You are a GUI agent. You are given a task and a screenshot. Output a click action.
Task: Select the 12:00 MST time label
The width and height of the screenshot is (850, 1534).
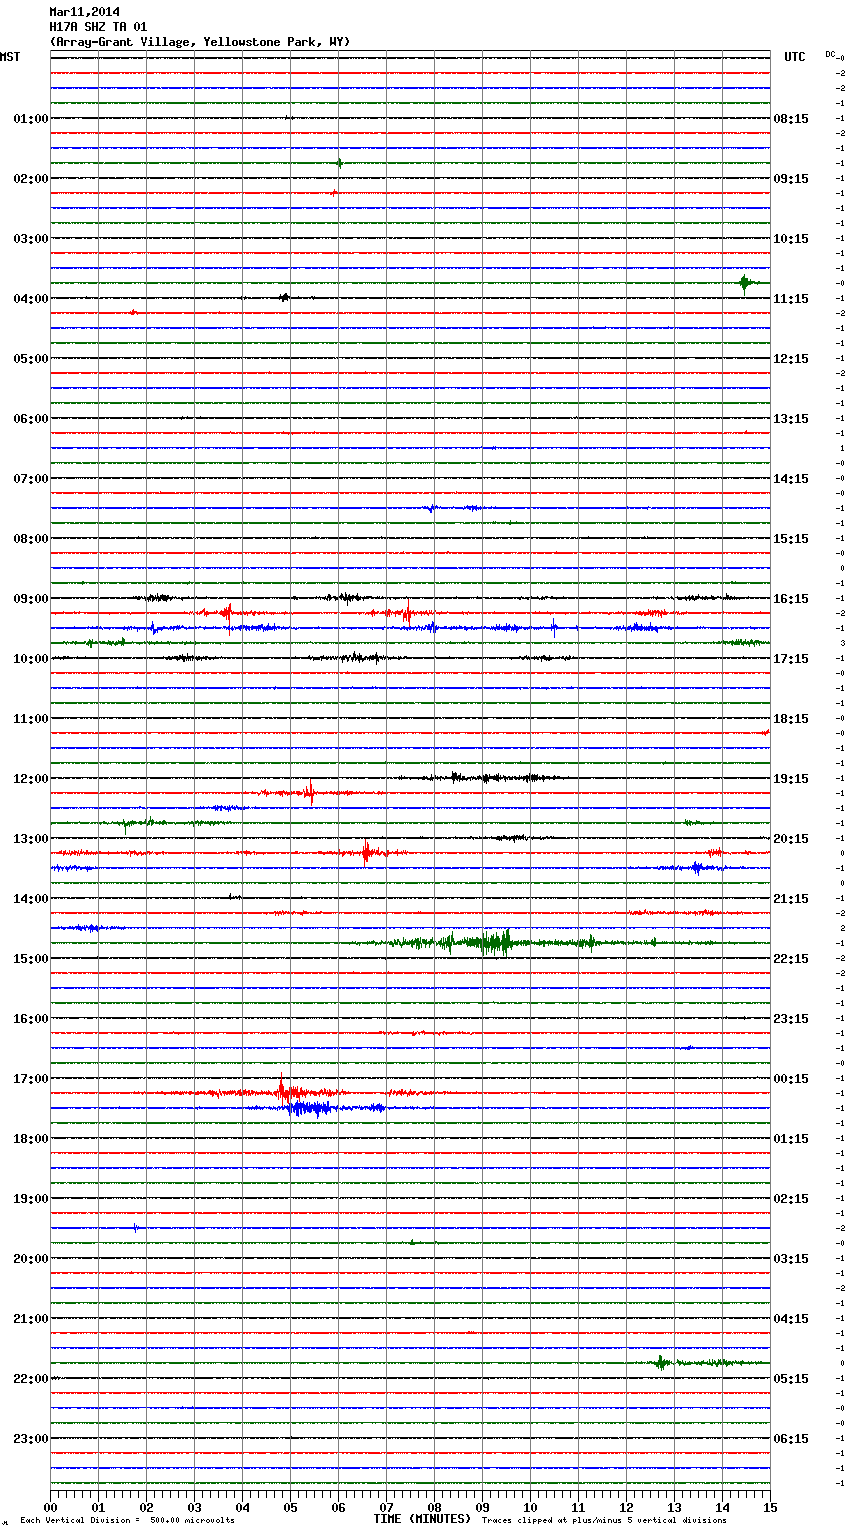tap(30, 779)
